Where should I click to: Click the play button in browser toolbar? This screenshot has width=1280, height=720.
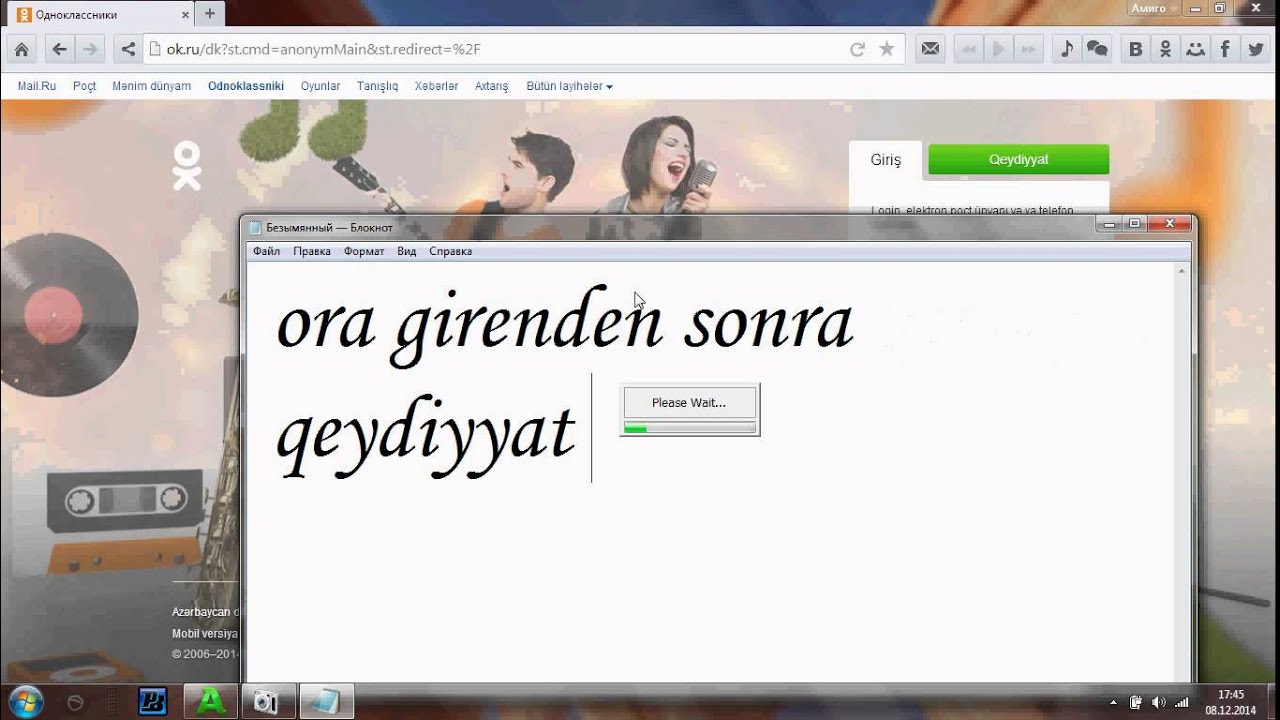[x=998, y=49]
